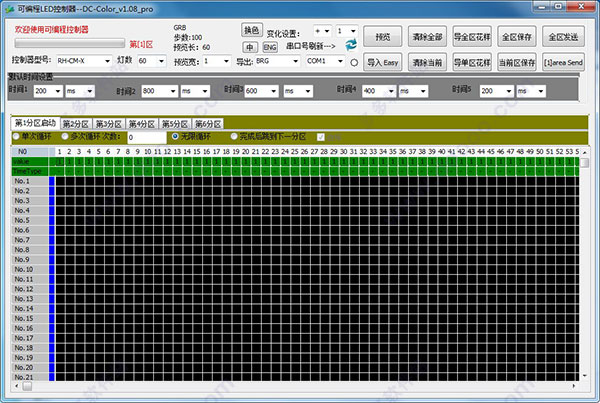Click the 清除当前 button
The height and width of the screenshot is (403, 600).
[x=427, y=62]
